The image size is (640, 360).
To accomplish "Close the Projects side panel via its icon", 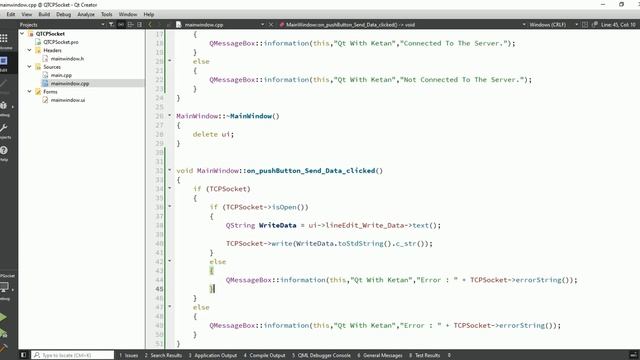I will pyautogui.click(x=140, y=24).
